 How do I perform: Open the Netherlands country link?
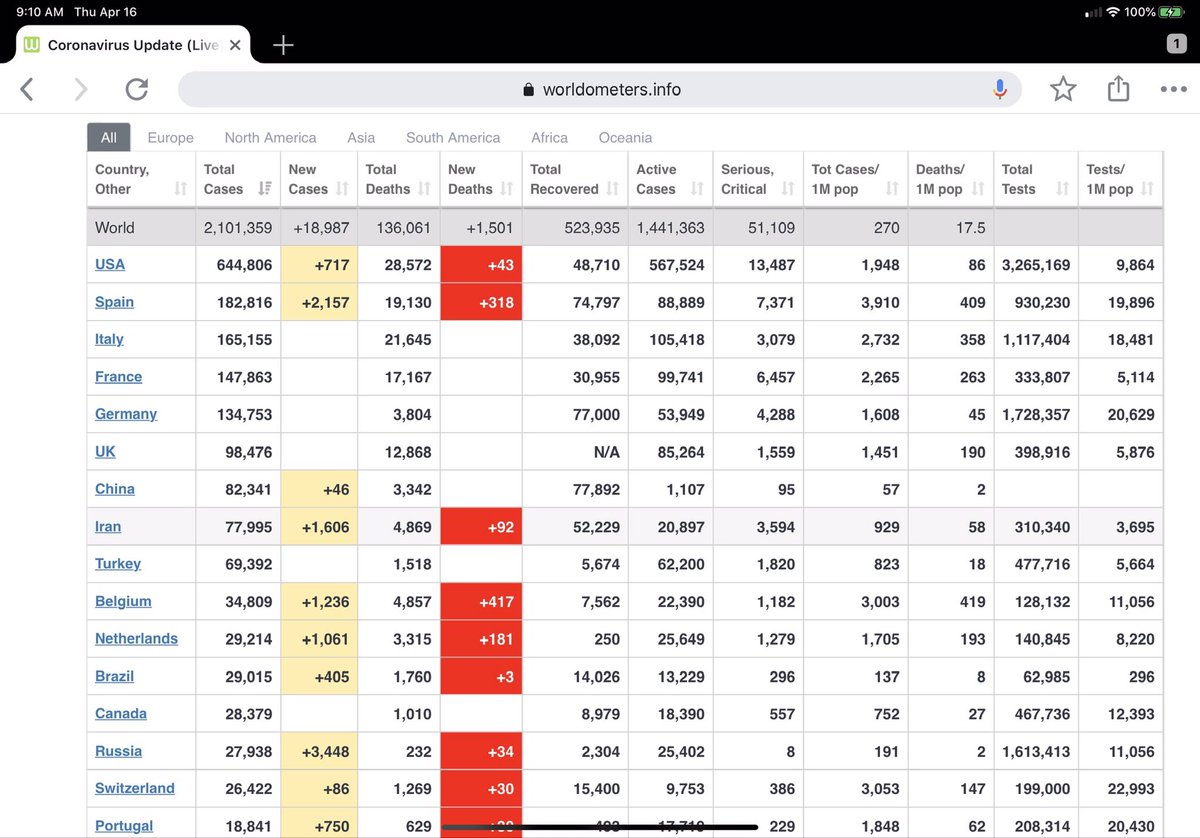click(136, 639)
